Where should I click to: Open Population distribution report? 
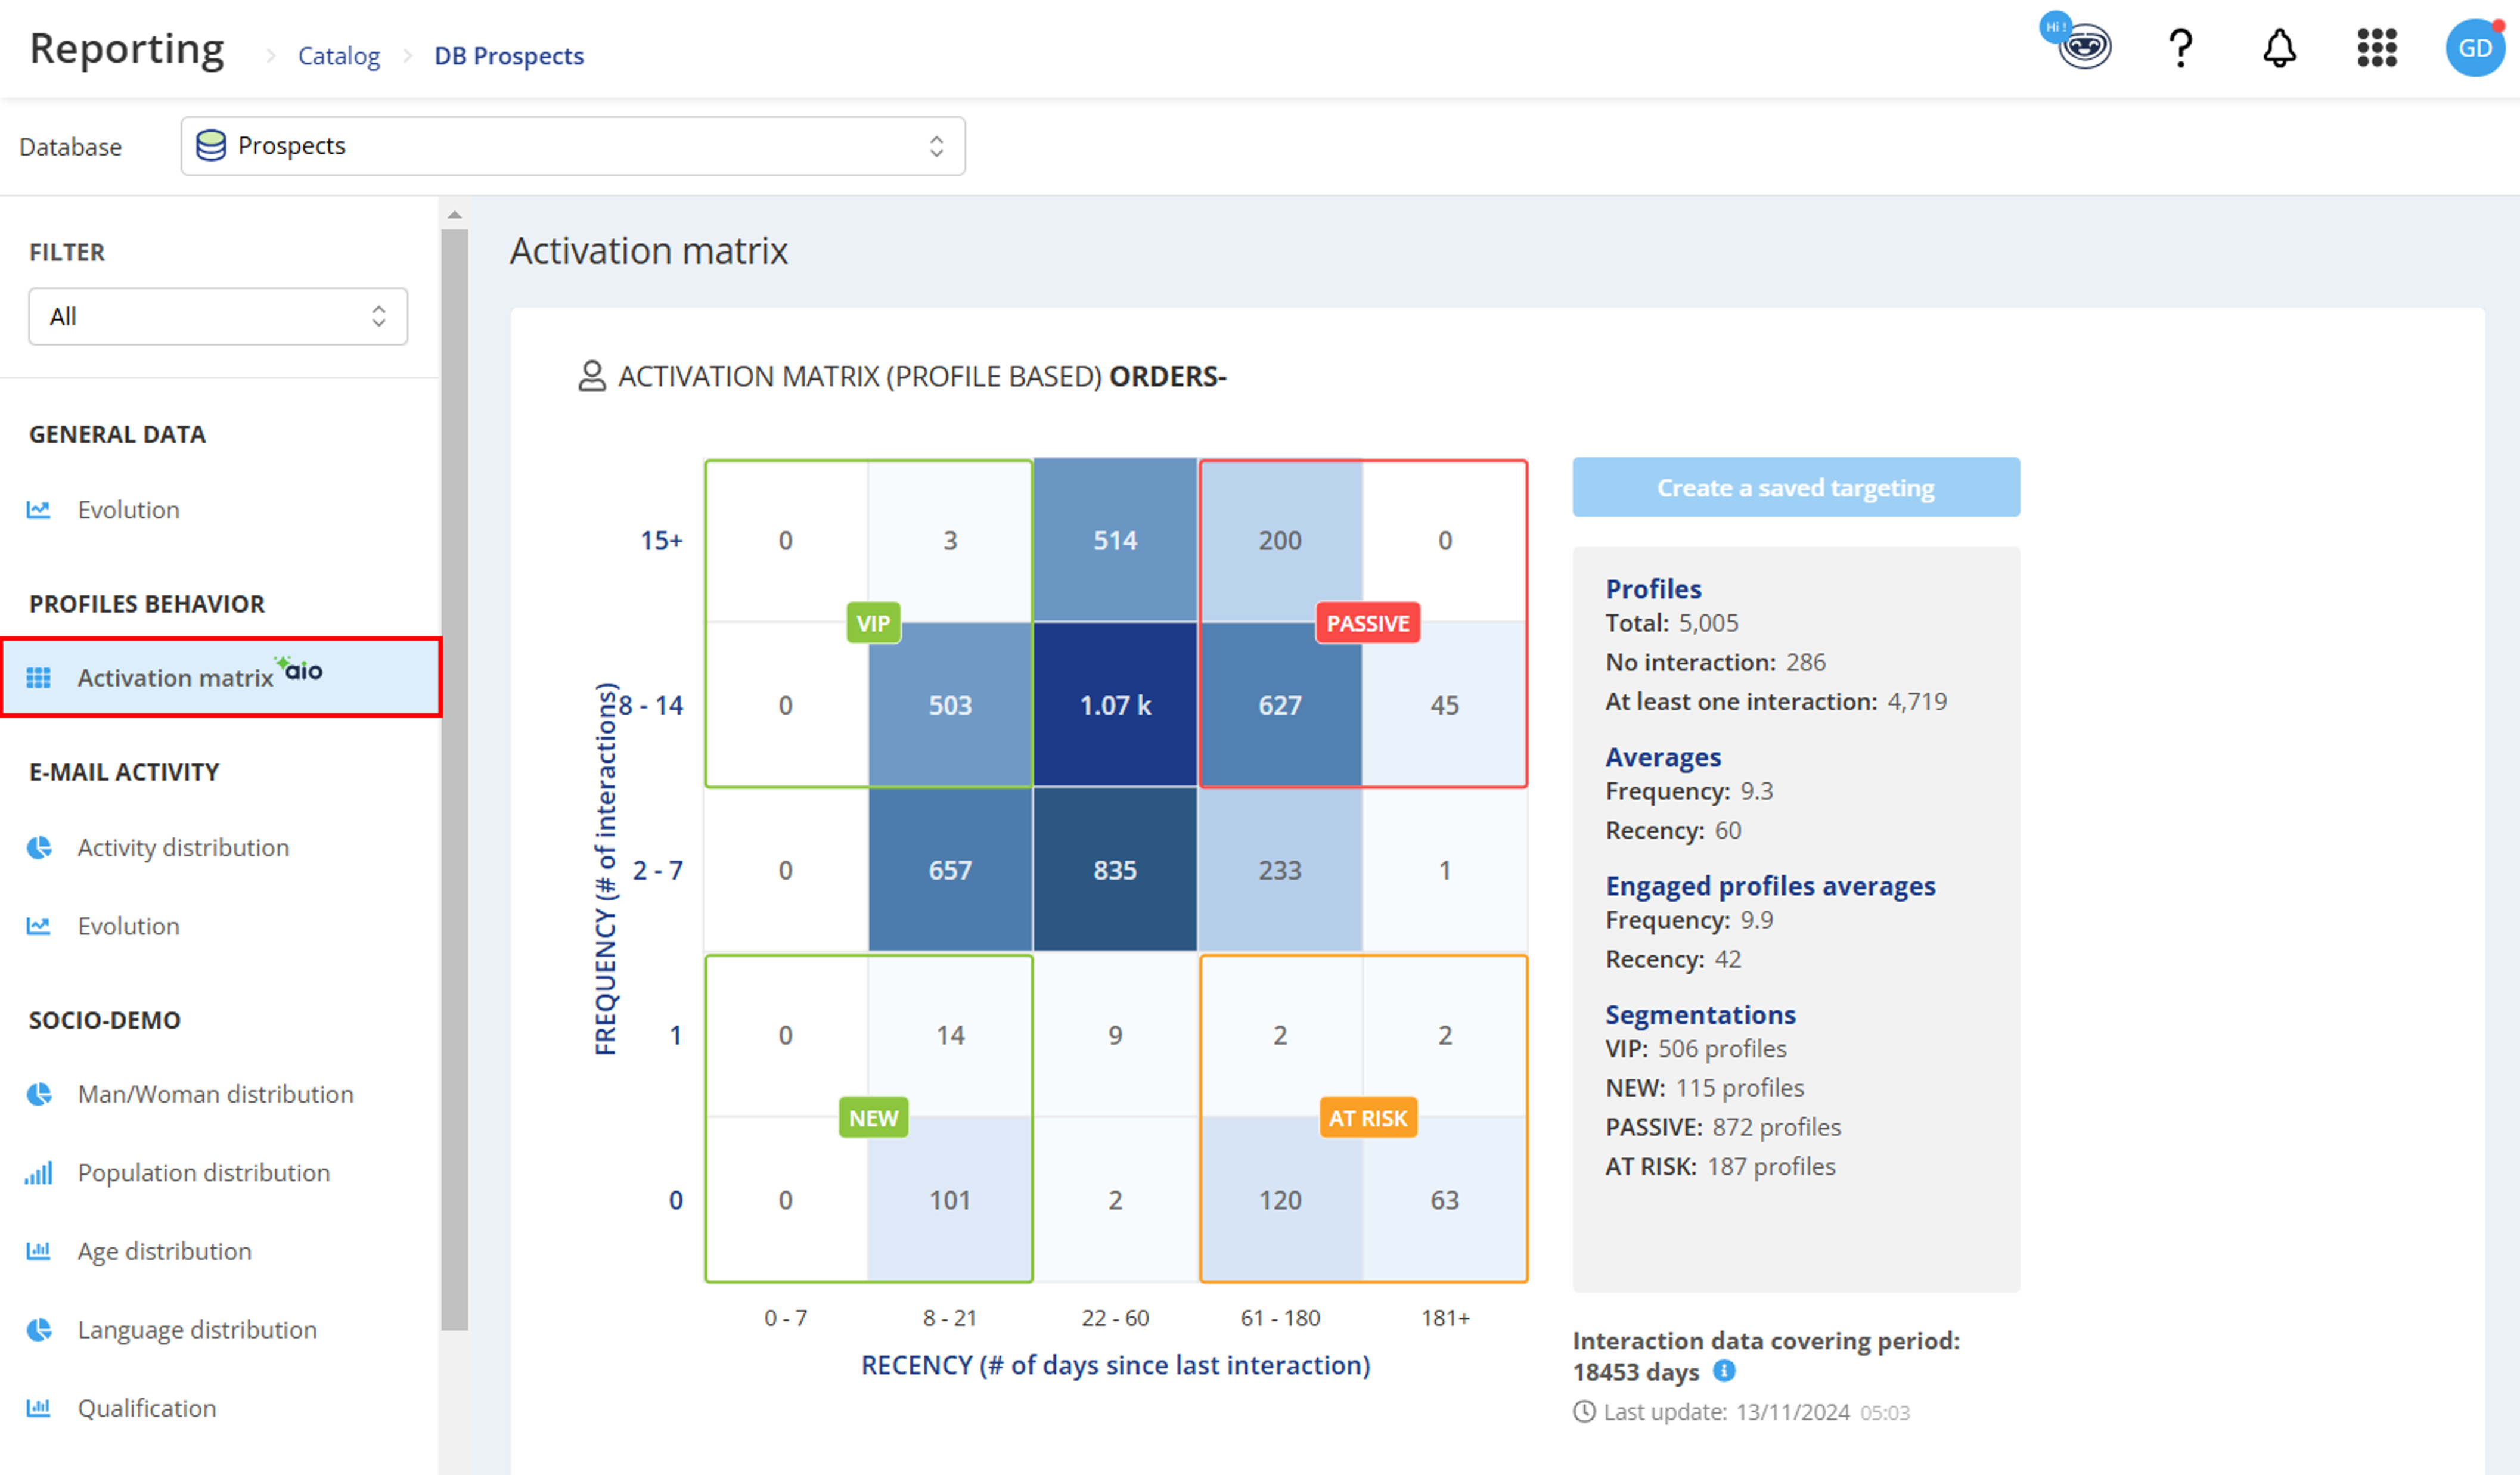pyautogui.click(x=204, y=1172)
